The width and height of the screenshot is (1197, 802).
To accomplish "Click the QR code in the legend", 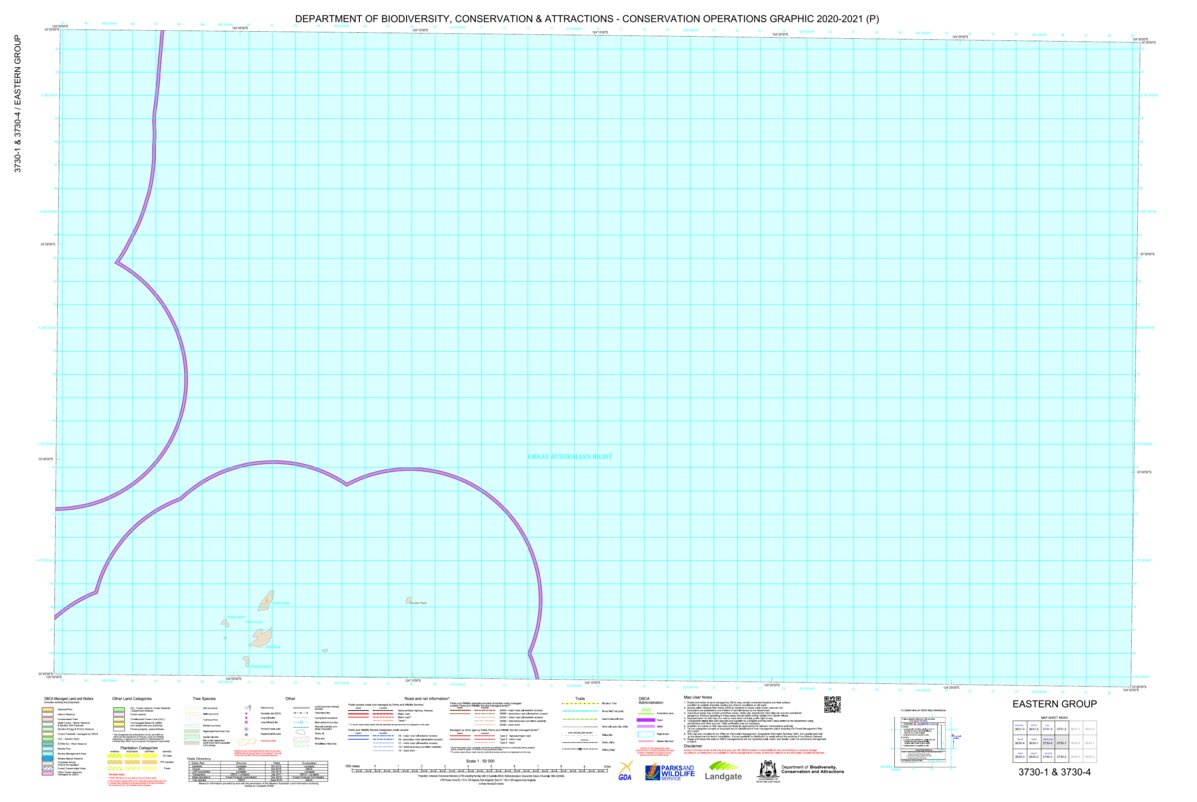I will [830, 703].
